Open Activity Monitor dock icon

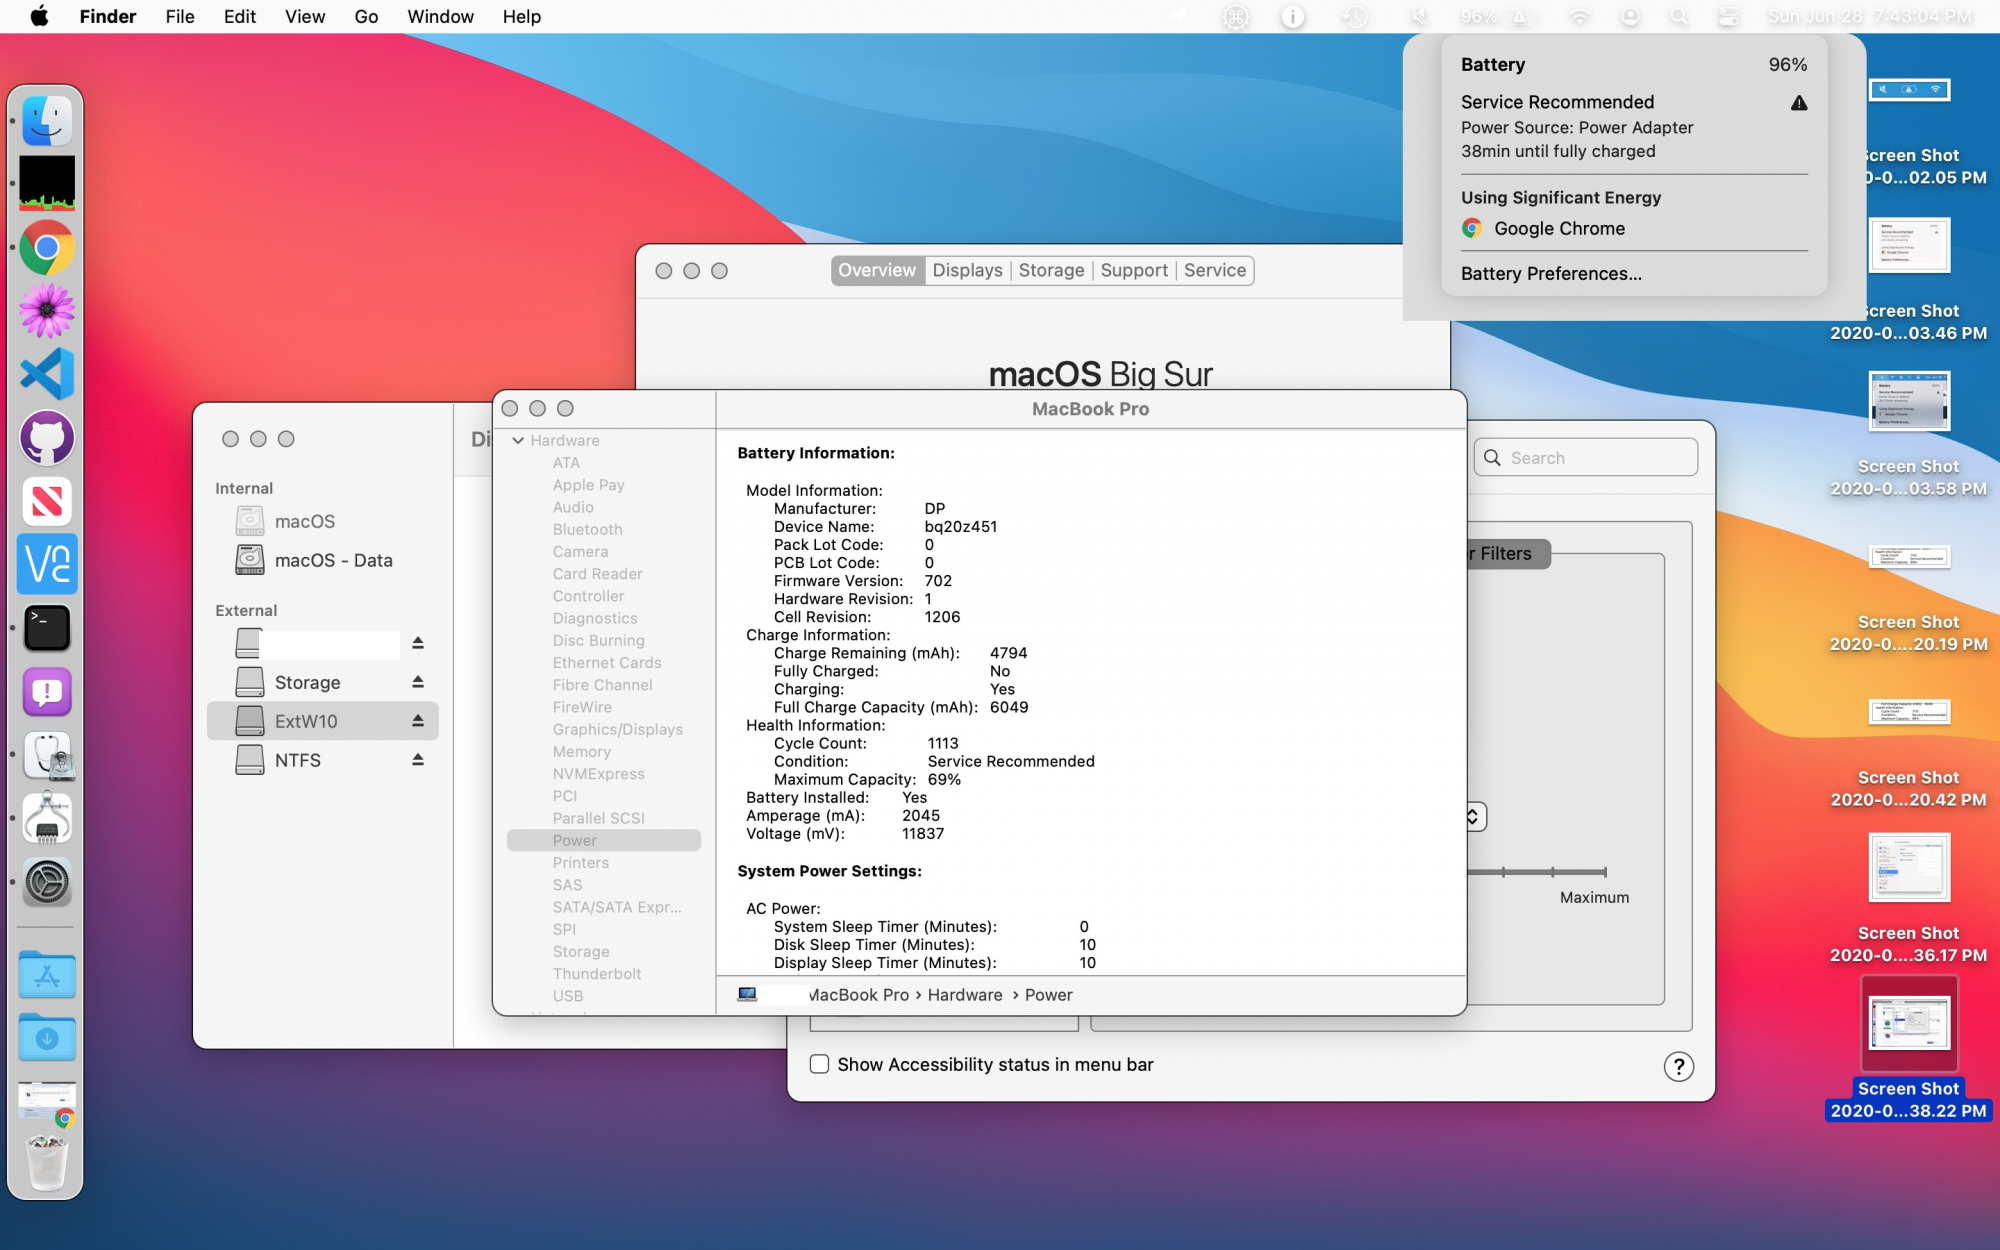point(47,184)
